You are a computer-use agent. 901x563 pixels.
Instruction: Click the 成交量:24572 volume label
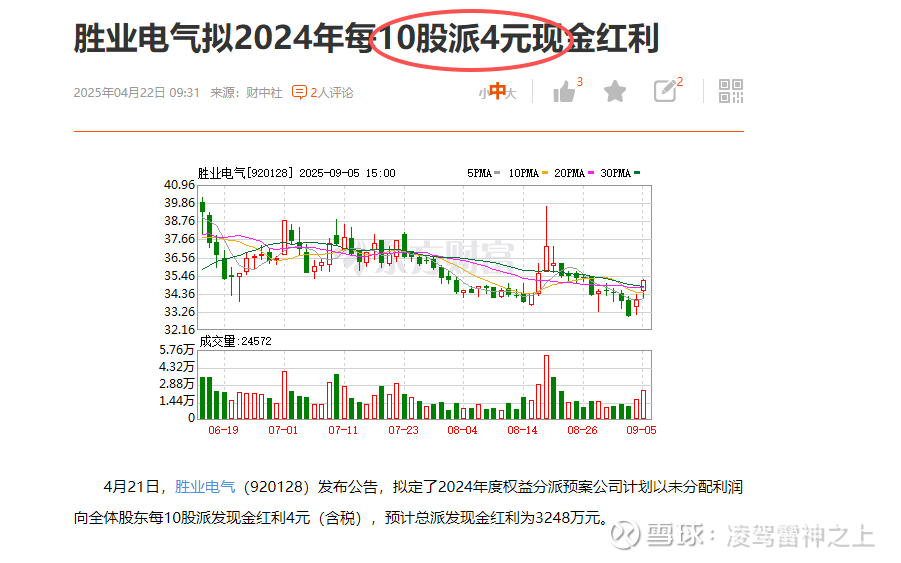tap(235, 341)
